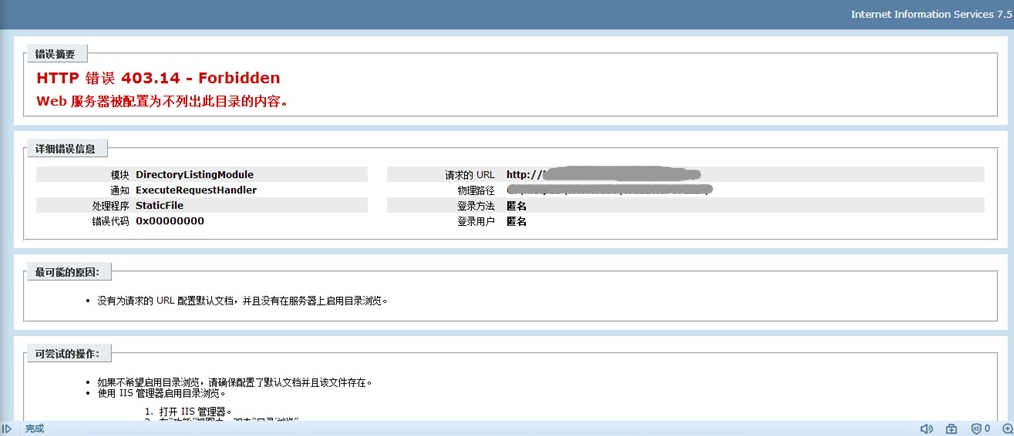Open the zoom magnifier icon
This screenshot has width=1014, height=436.
coord(1004,429)
